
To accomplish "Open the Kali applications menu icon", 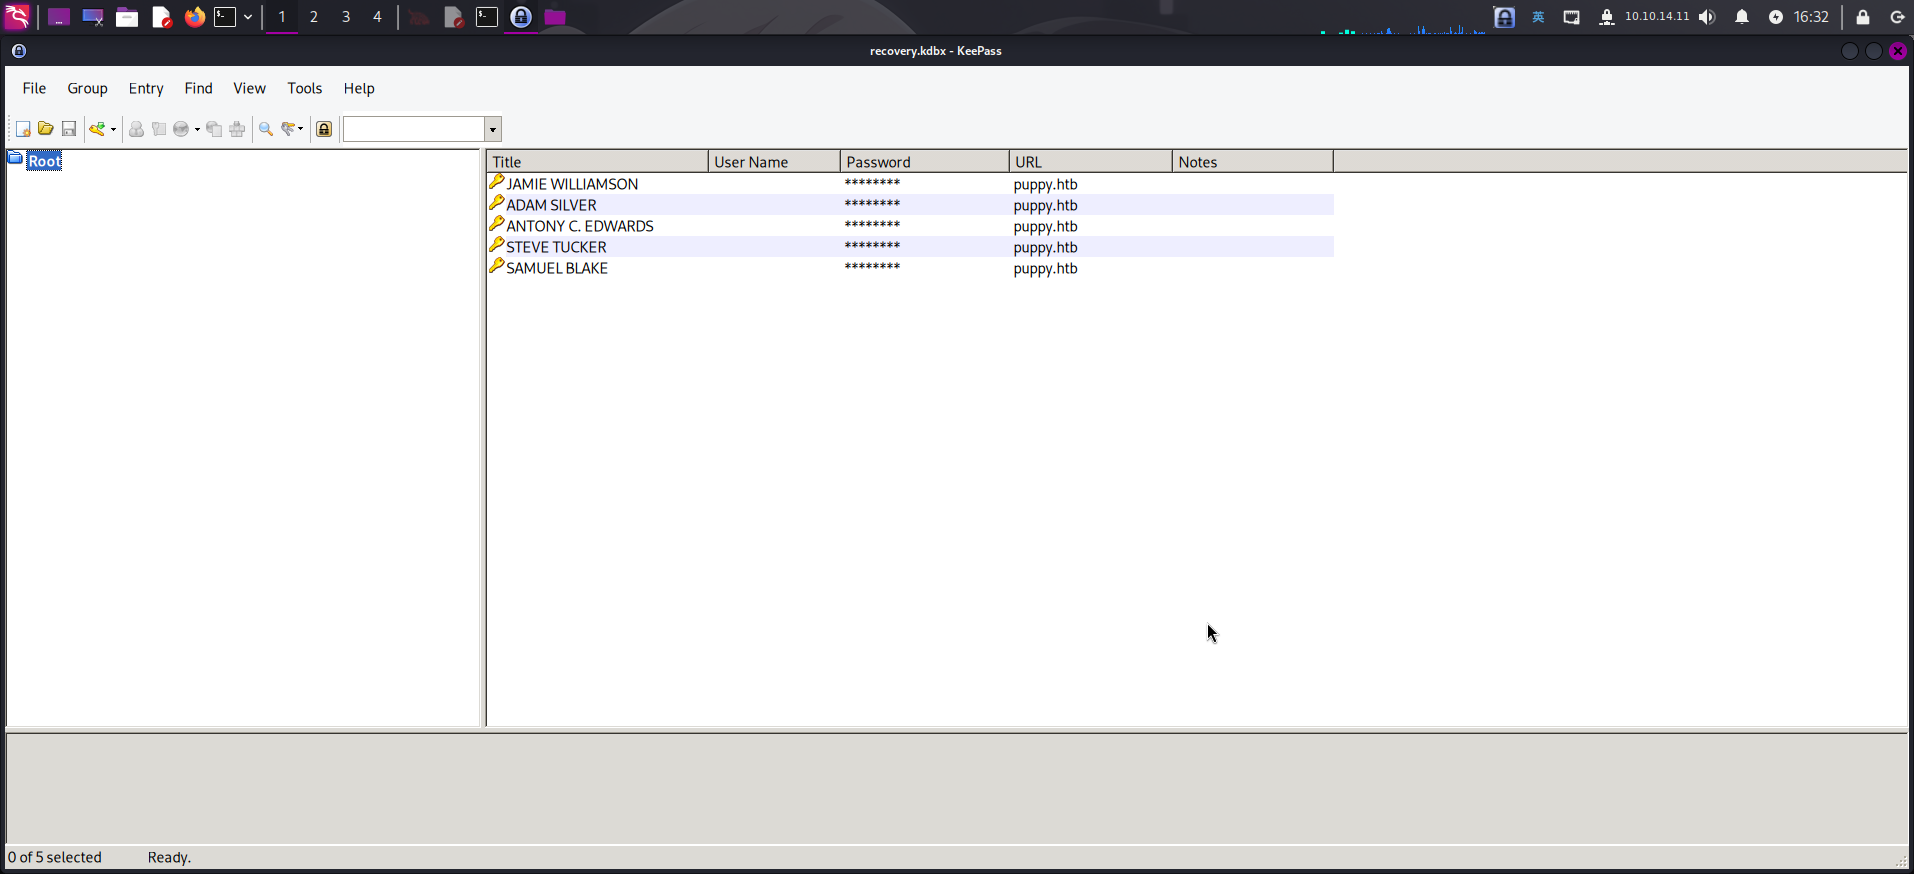I will coord(18,17).
